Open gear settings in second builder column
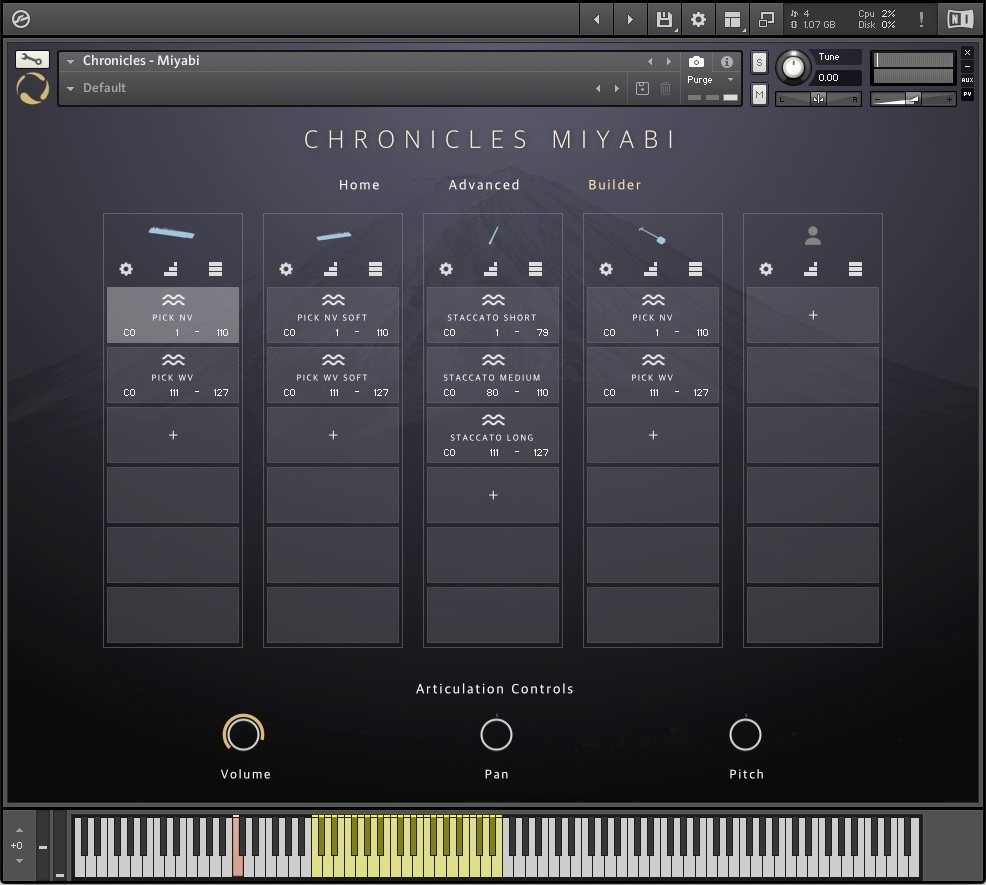This screenshot has height=885, width=986. click(x=286, y=269)
